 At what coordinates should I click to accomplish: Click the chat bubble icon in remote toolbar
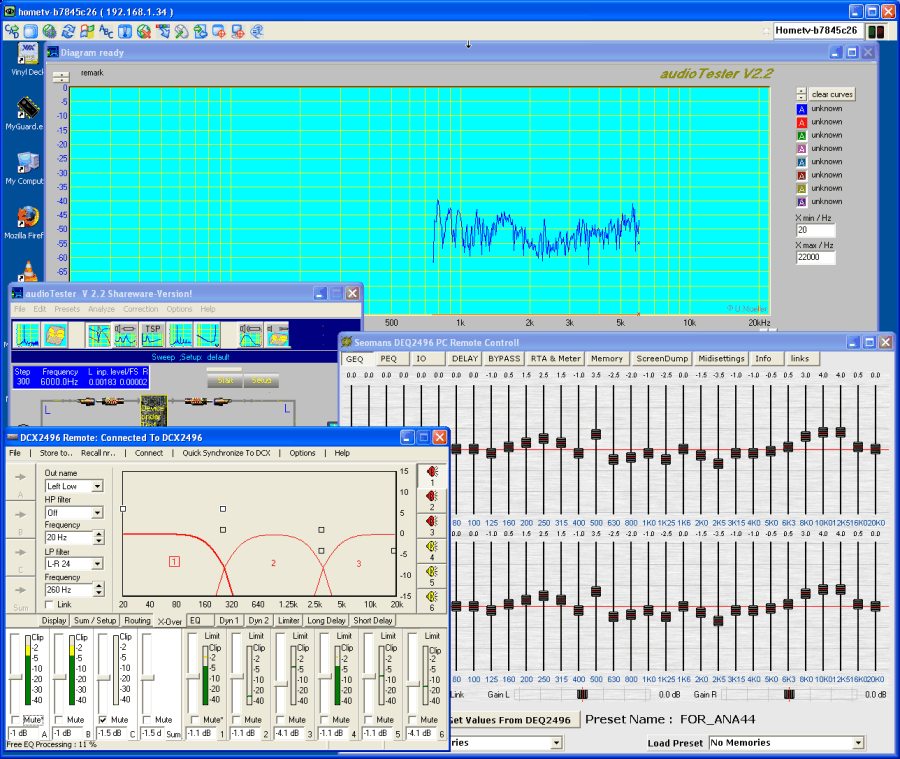click(257, 31)
